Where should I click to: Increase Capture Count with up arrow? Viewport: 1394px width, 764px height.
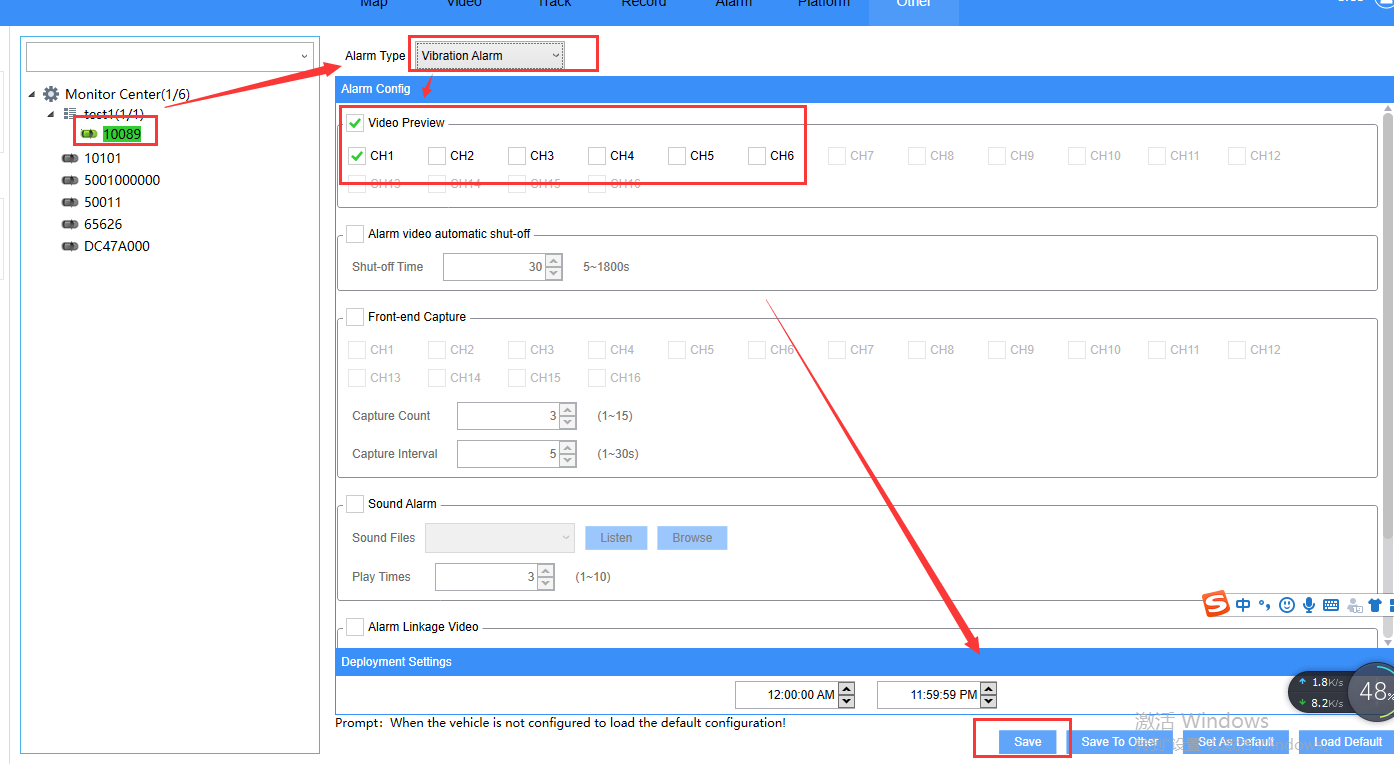coord(568,410)
